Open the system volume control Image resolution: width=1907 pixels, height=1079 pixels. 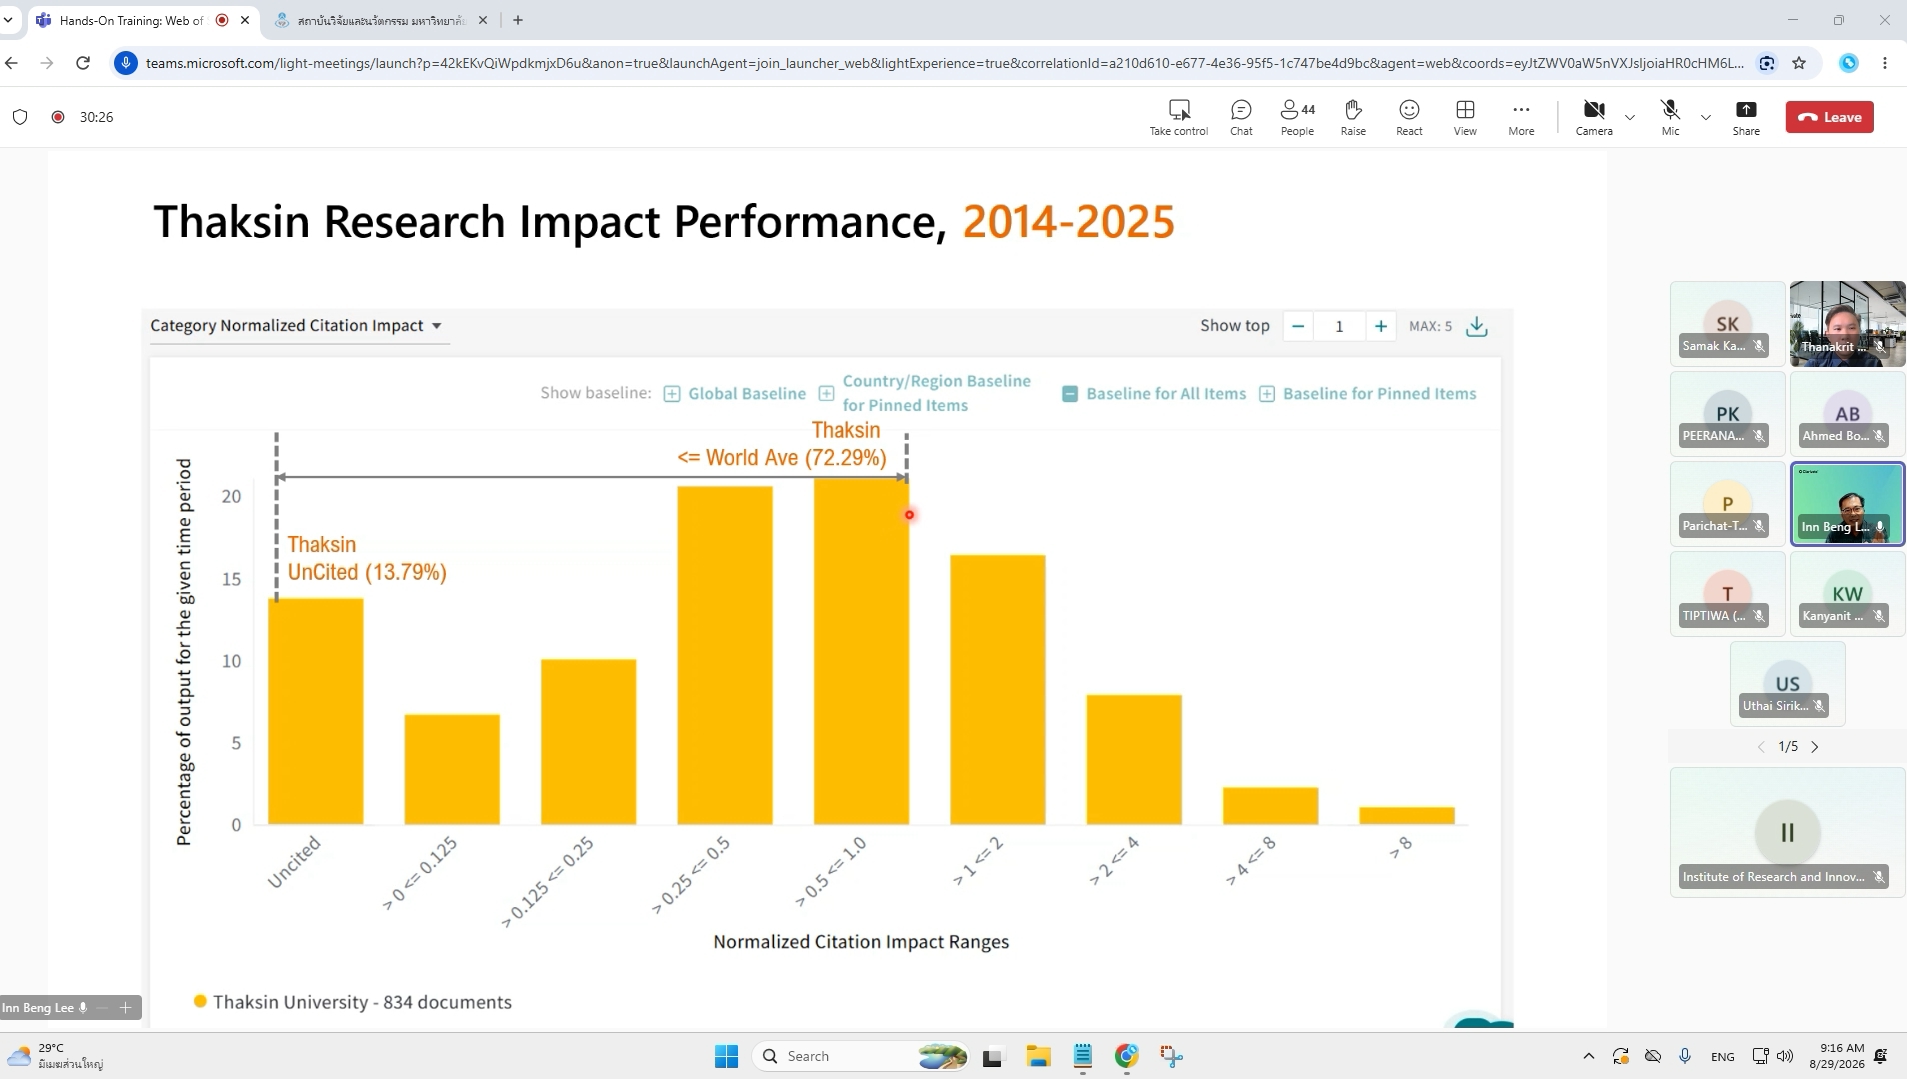[x=1785, y=1056]
